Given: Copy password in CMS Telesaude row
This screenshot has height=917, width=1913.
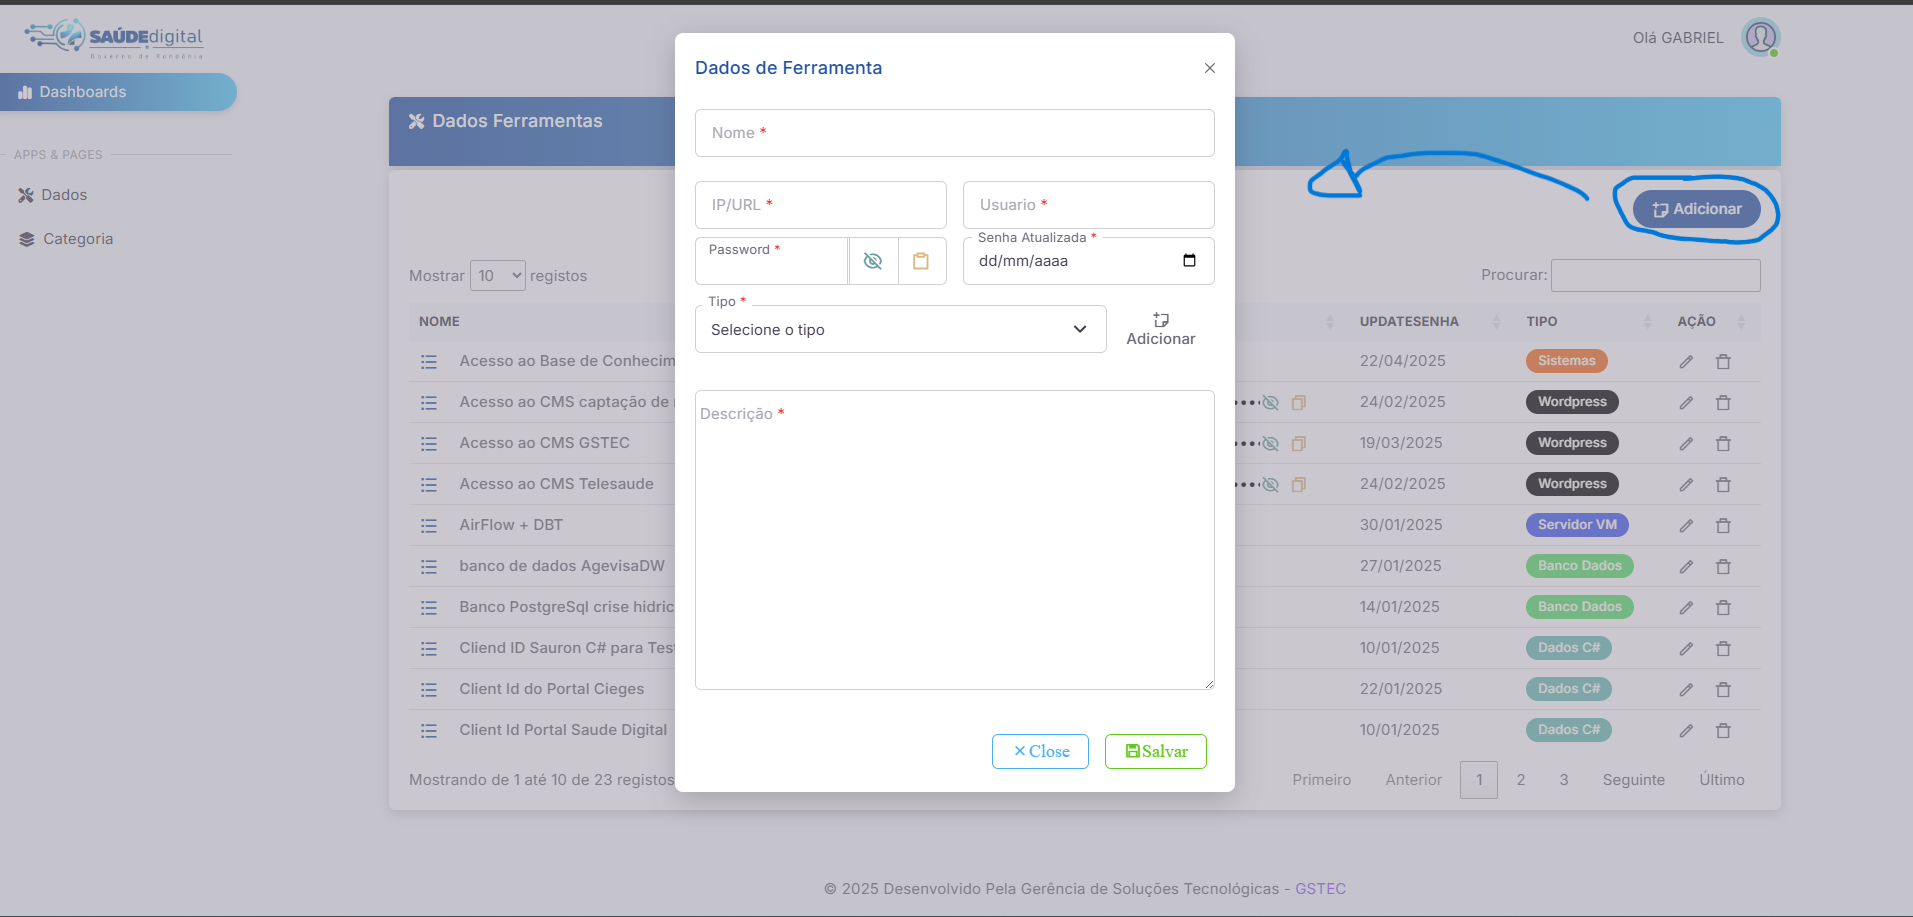Looking at the screenshot, I should click(x=1299, y=484).
